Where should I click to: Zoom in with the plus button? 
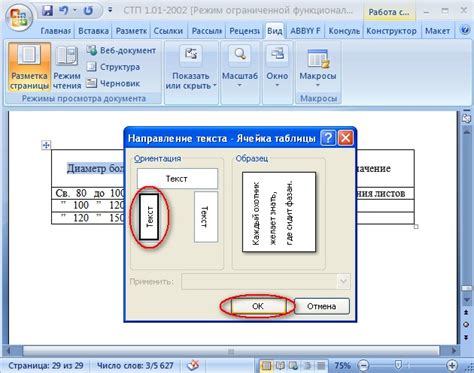[452, 365]
